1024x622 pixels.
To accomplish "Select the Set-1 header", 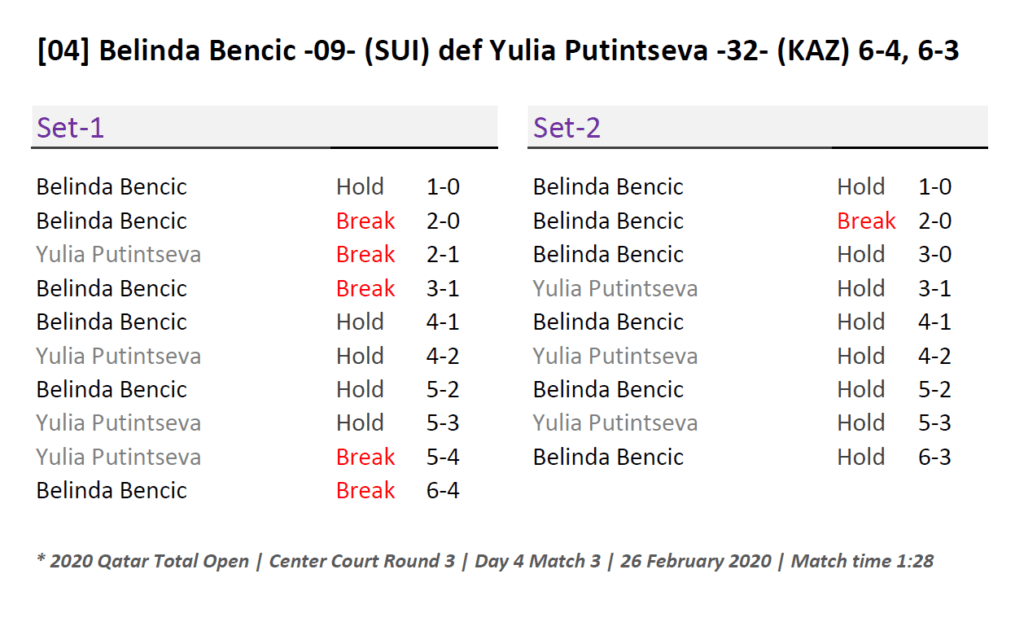I will 70,128.
